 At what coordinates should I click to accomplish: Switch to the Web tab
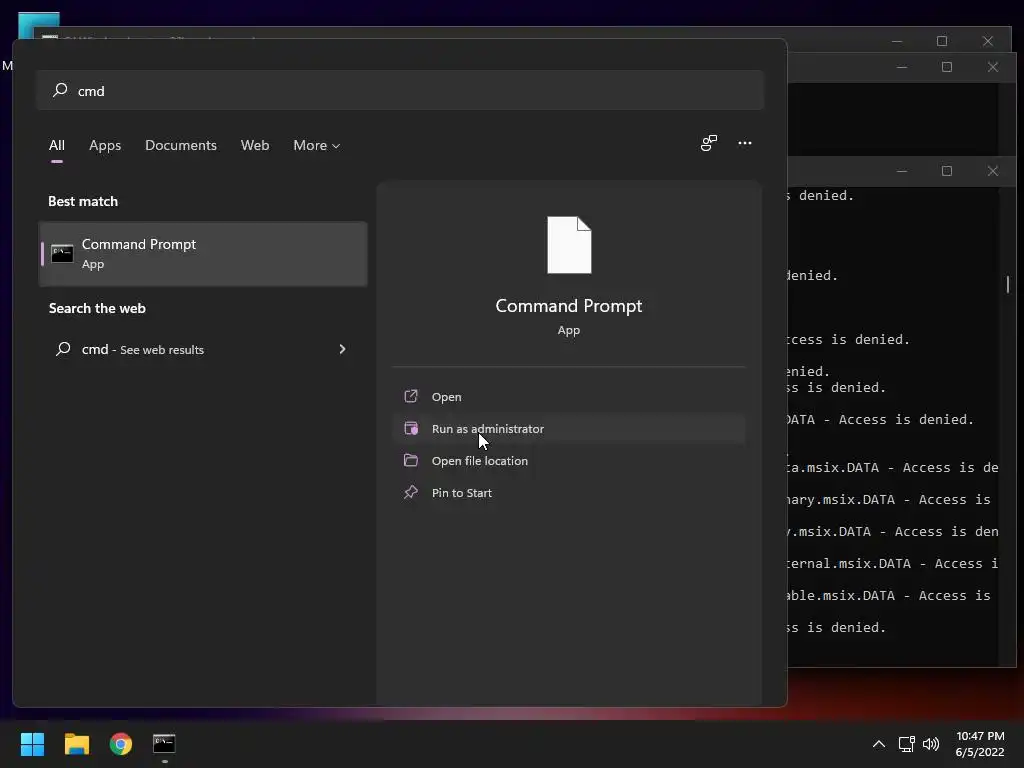click(x=255, y=145)
